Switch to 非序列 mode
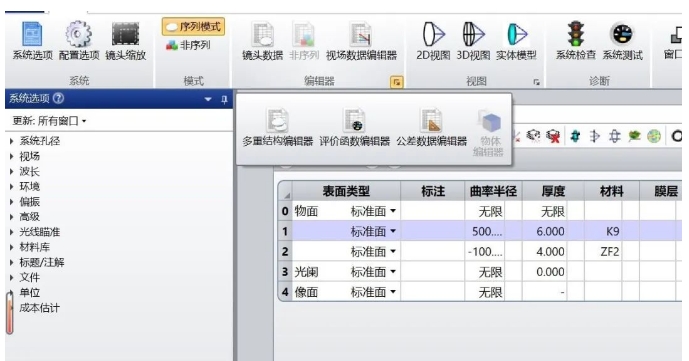Viewport: 689px width, 361px height. (x=188, y=45)
